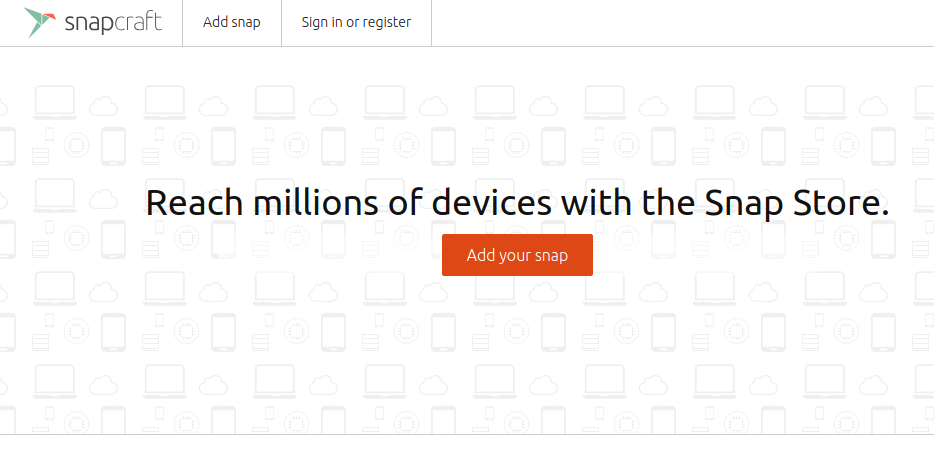Click laptop icon beneath the snapcraft logo
934x456 pixels.
tap(55, 102)
